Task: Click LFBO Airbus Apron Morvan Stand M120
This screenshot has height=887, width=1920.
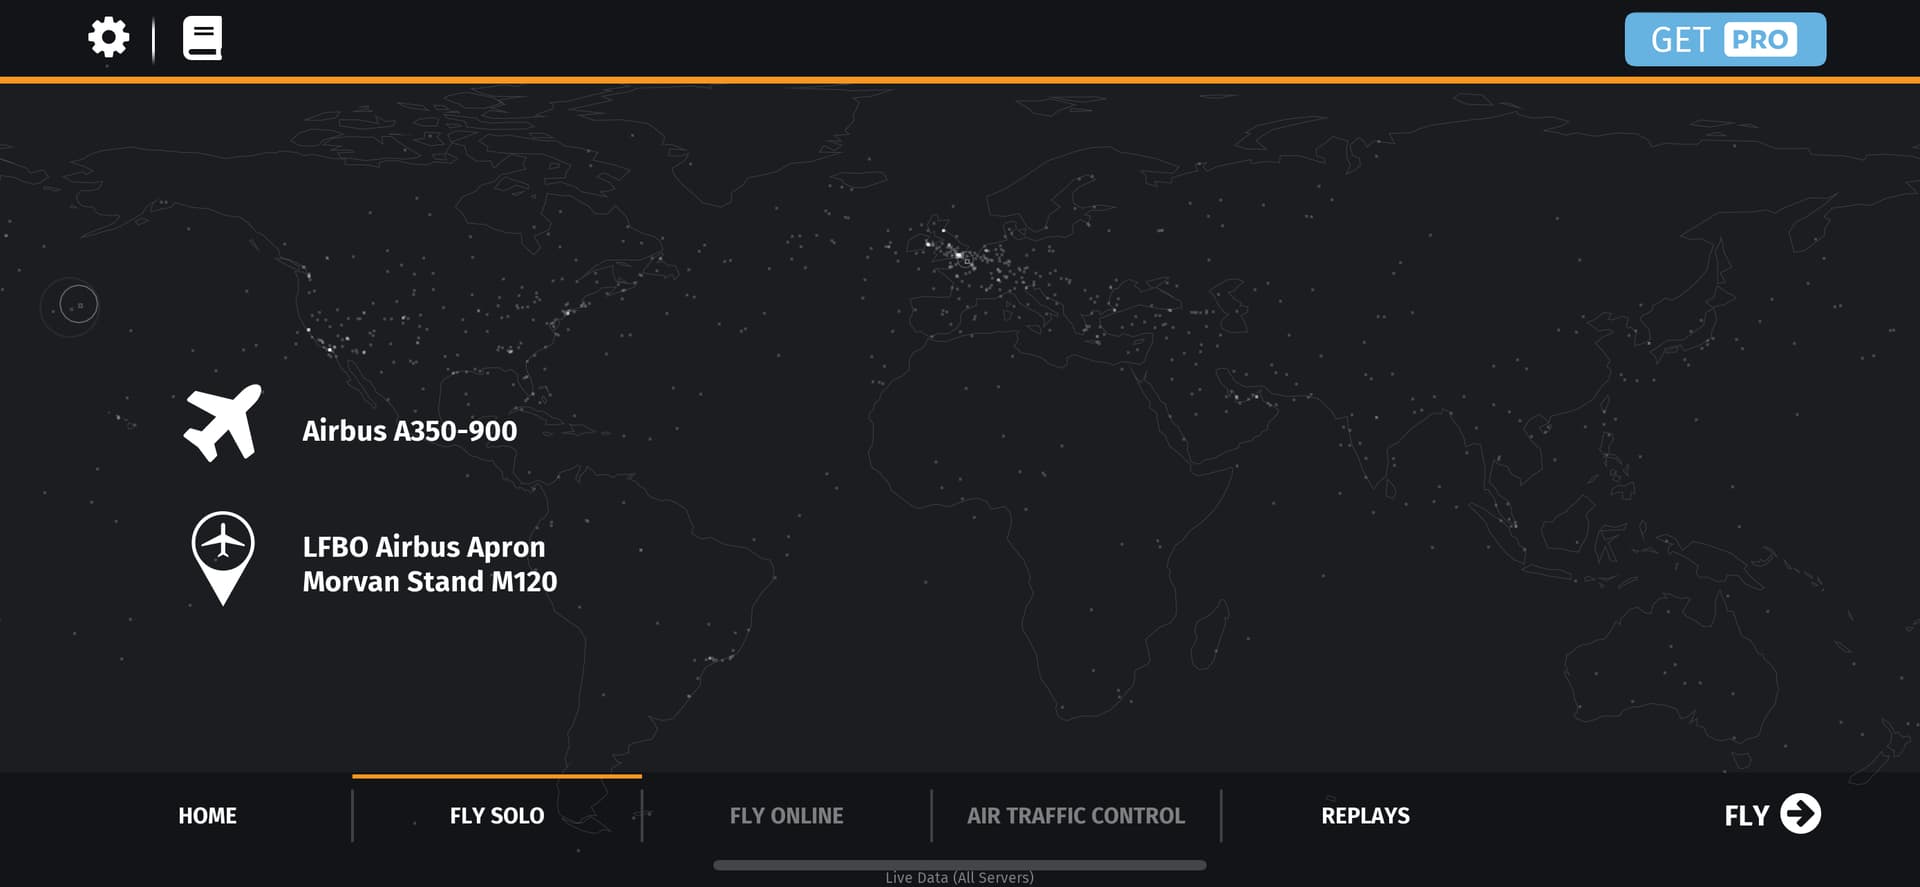Action: coord(430,564)
